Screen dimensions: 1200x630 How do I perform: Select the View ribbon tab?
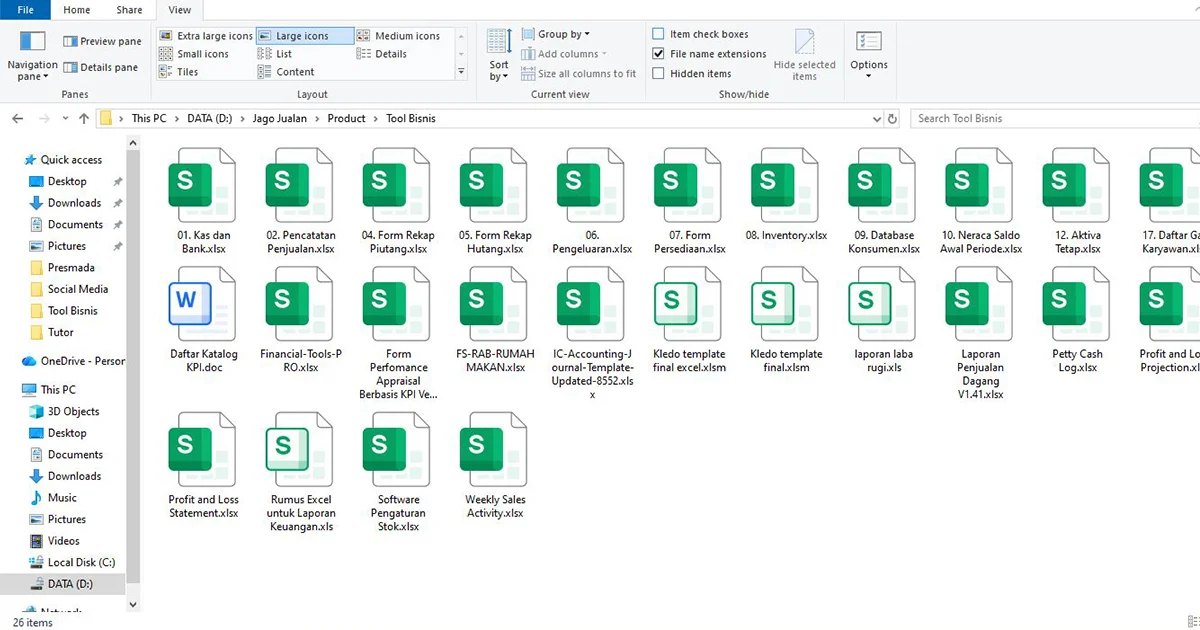pos(180,10)
